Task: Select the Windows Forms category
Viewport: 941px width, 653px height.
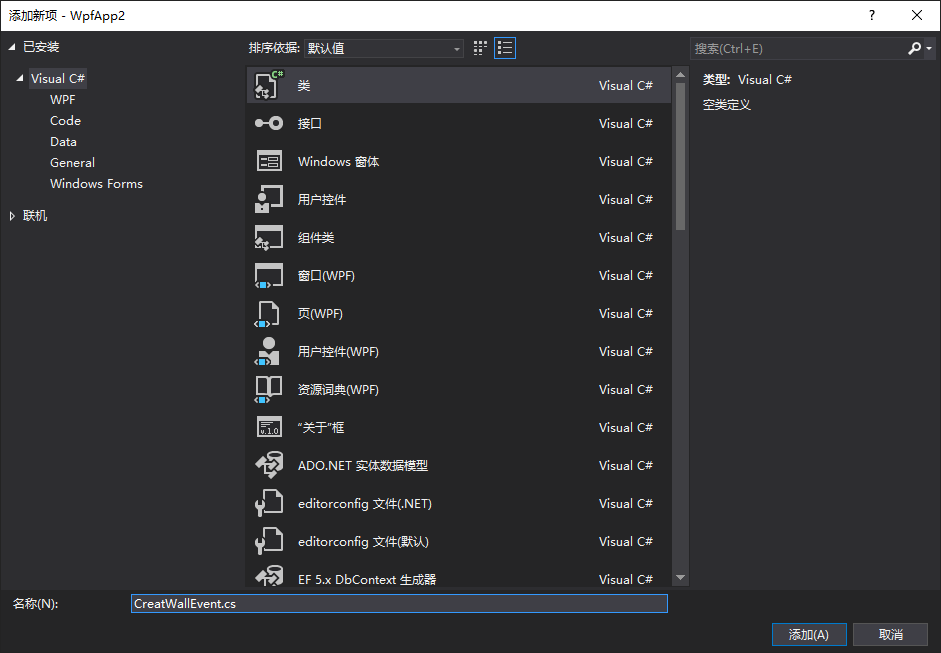Action: (x=96, y=184)
